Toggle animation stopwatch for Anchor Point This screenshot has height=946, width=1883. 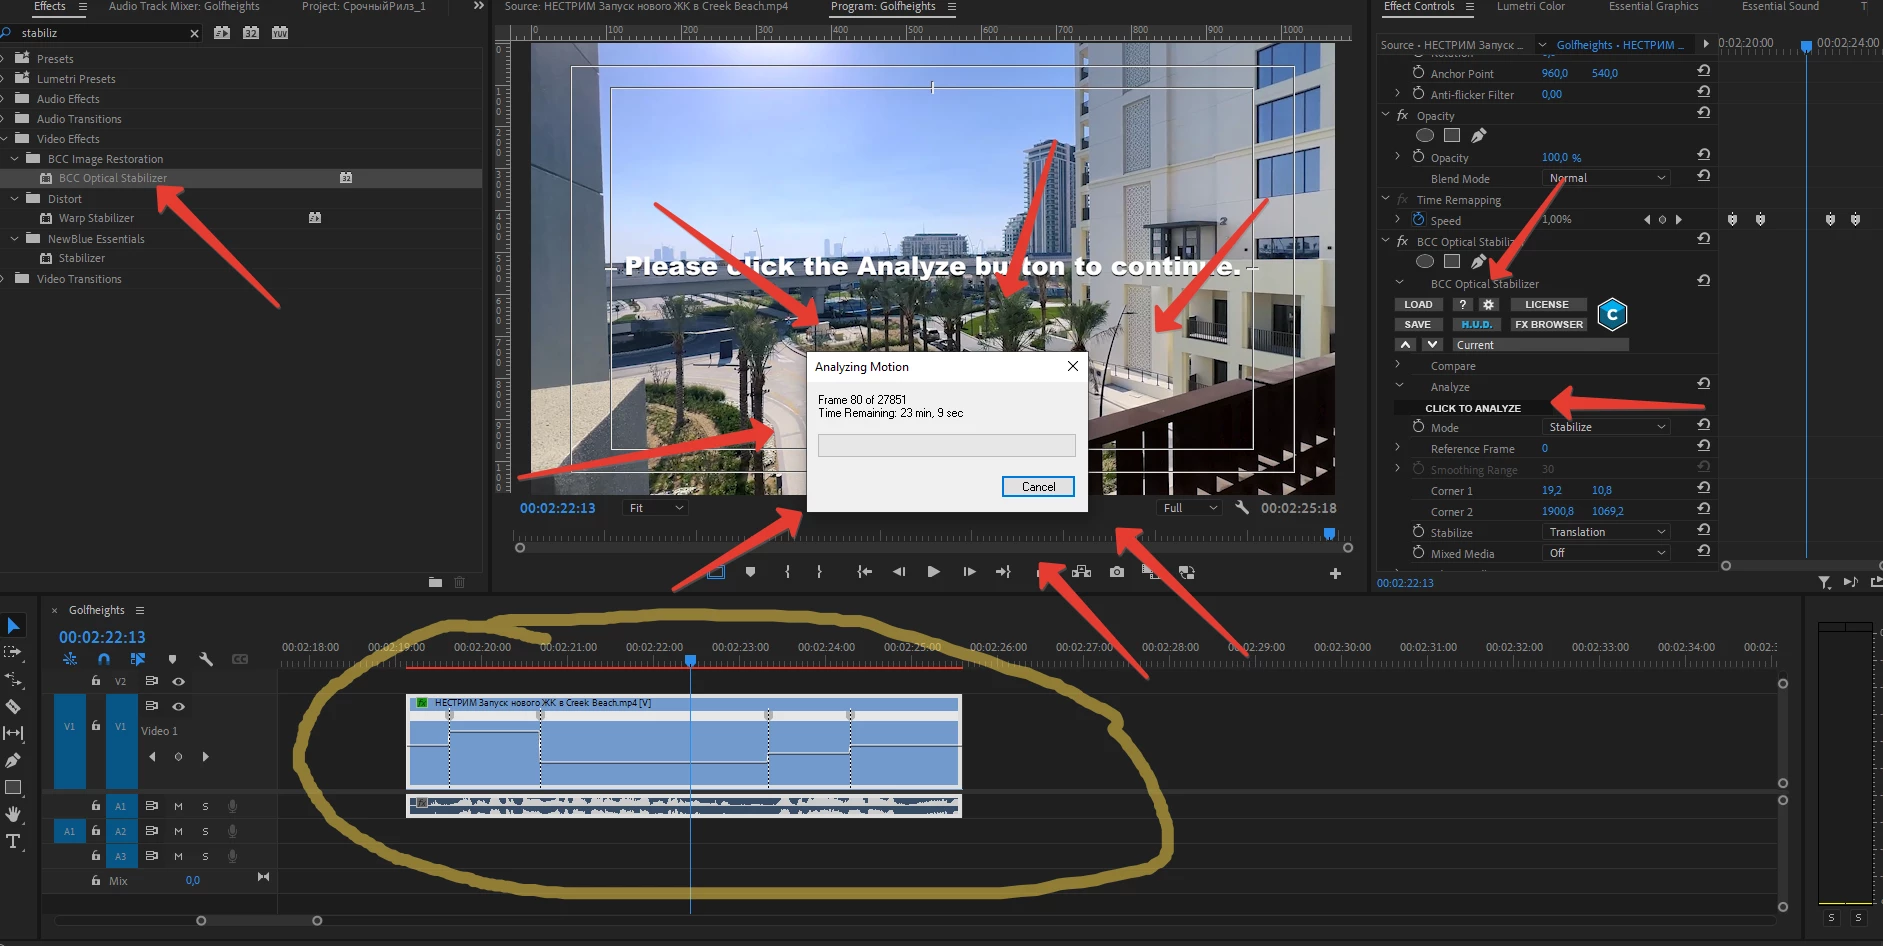click(1418, 72)
